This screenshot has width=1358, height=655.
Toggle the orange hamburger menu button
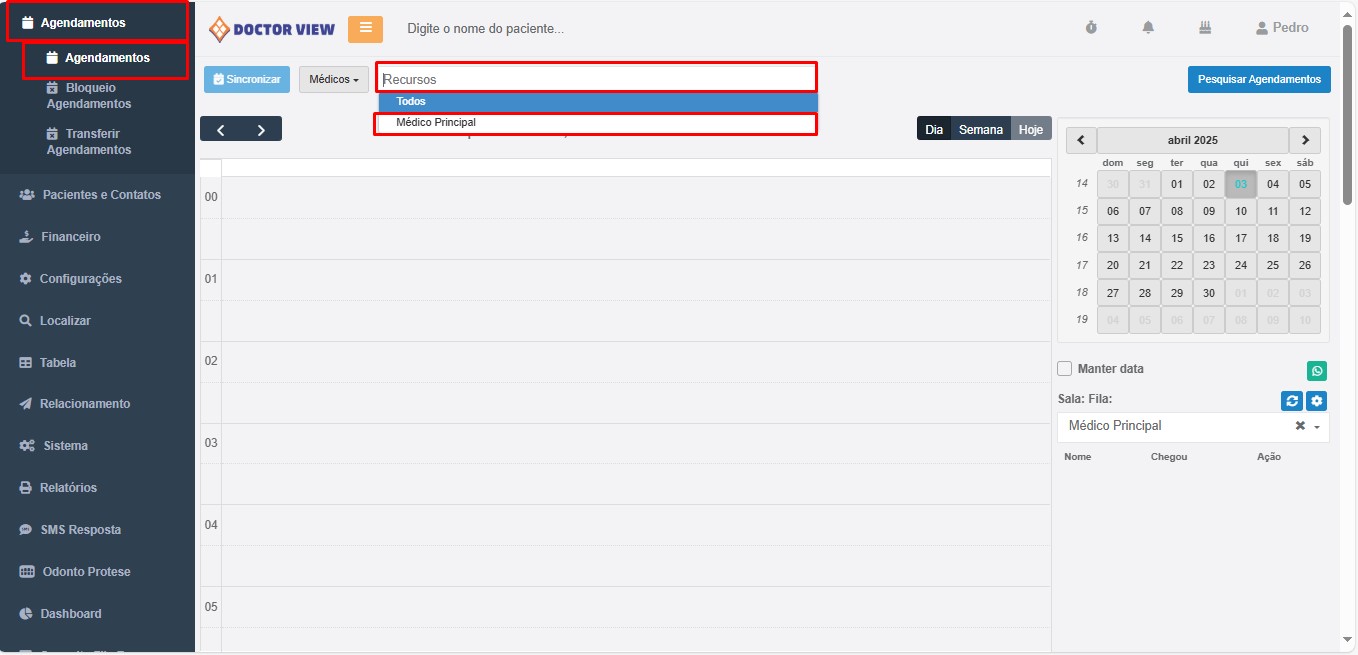click(x=365, y=29)
